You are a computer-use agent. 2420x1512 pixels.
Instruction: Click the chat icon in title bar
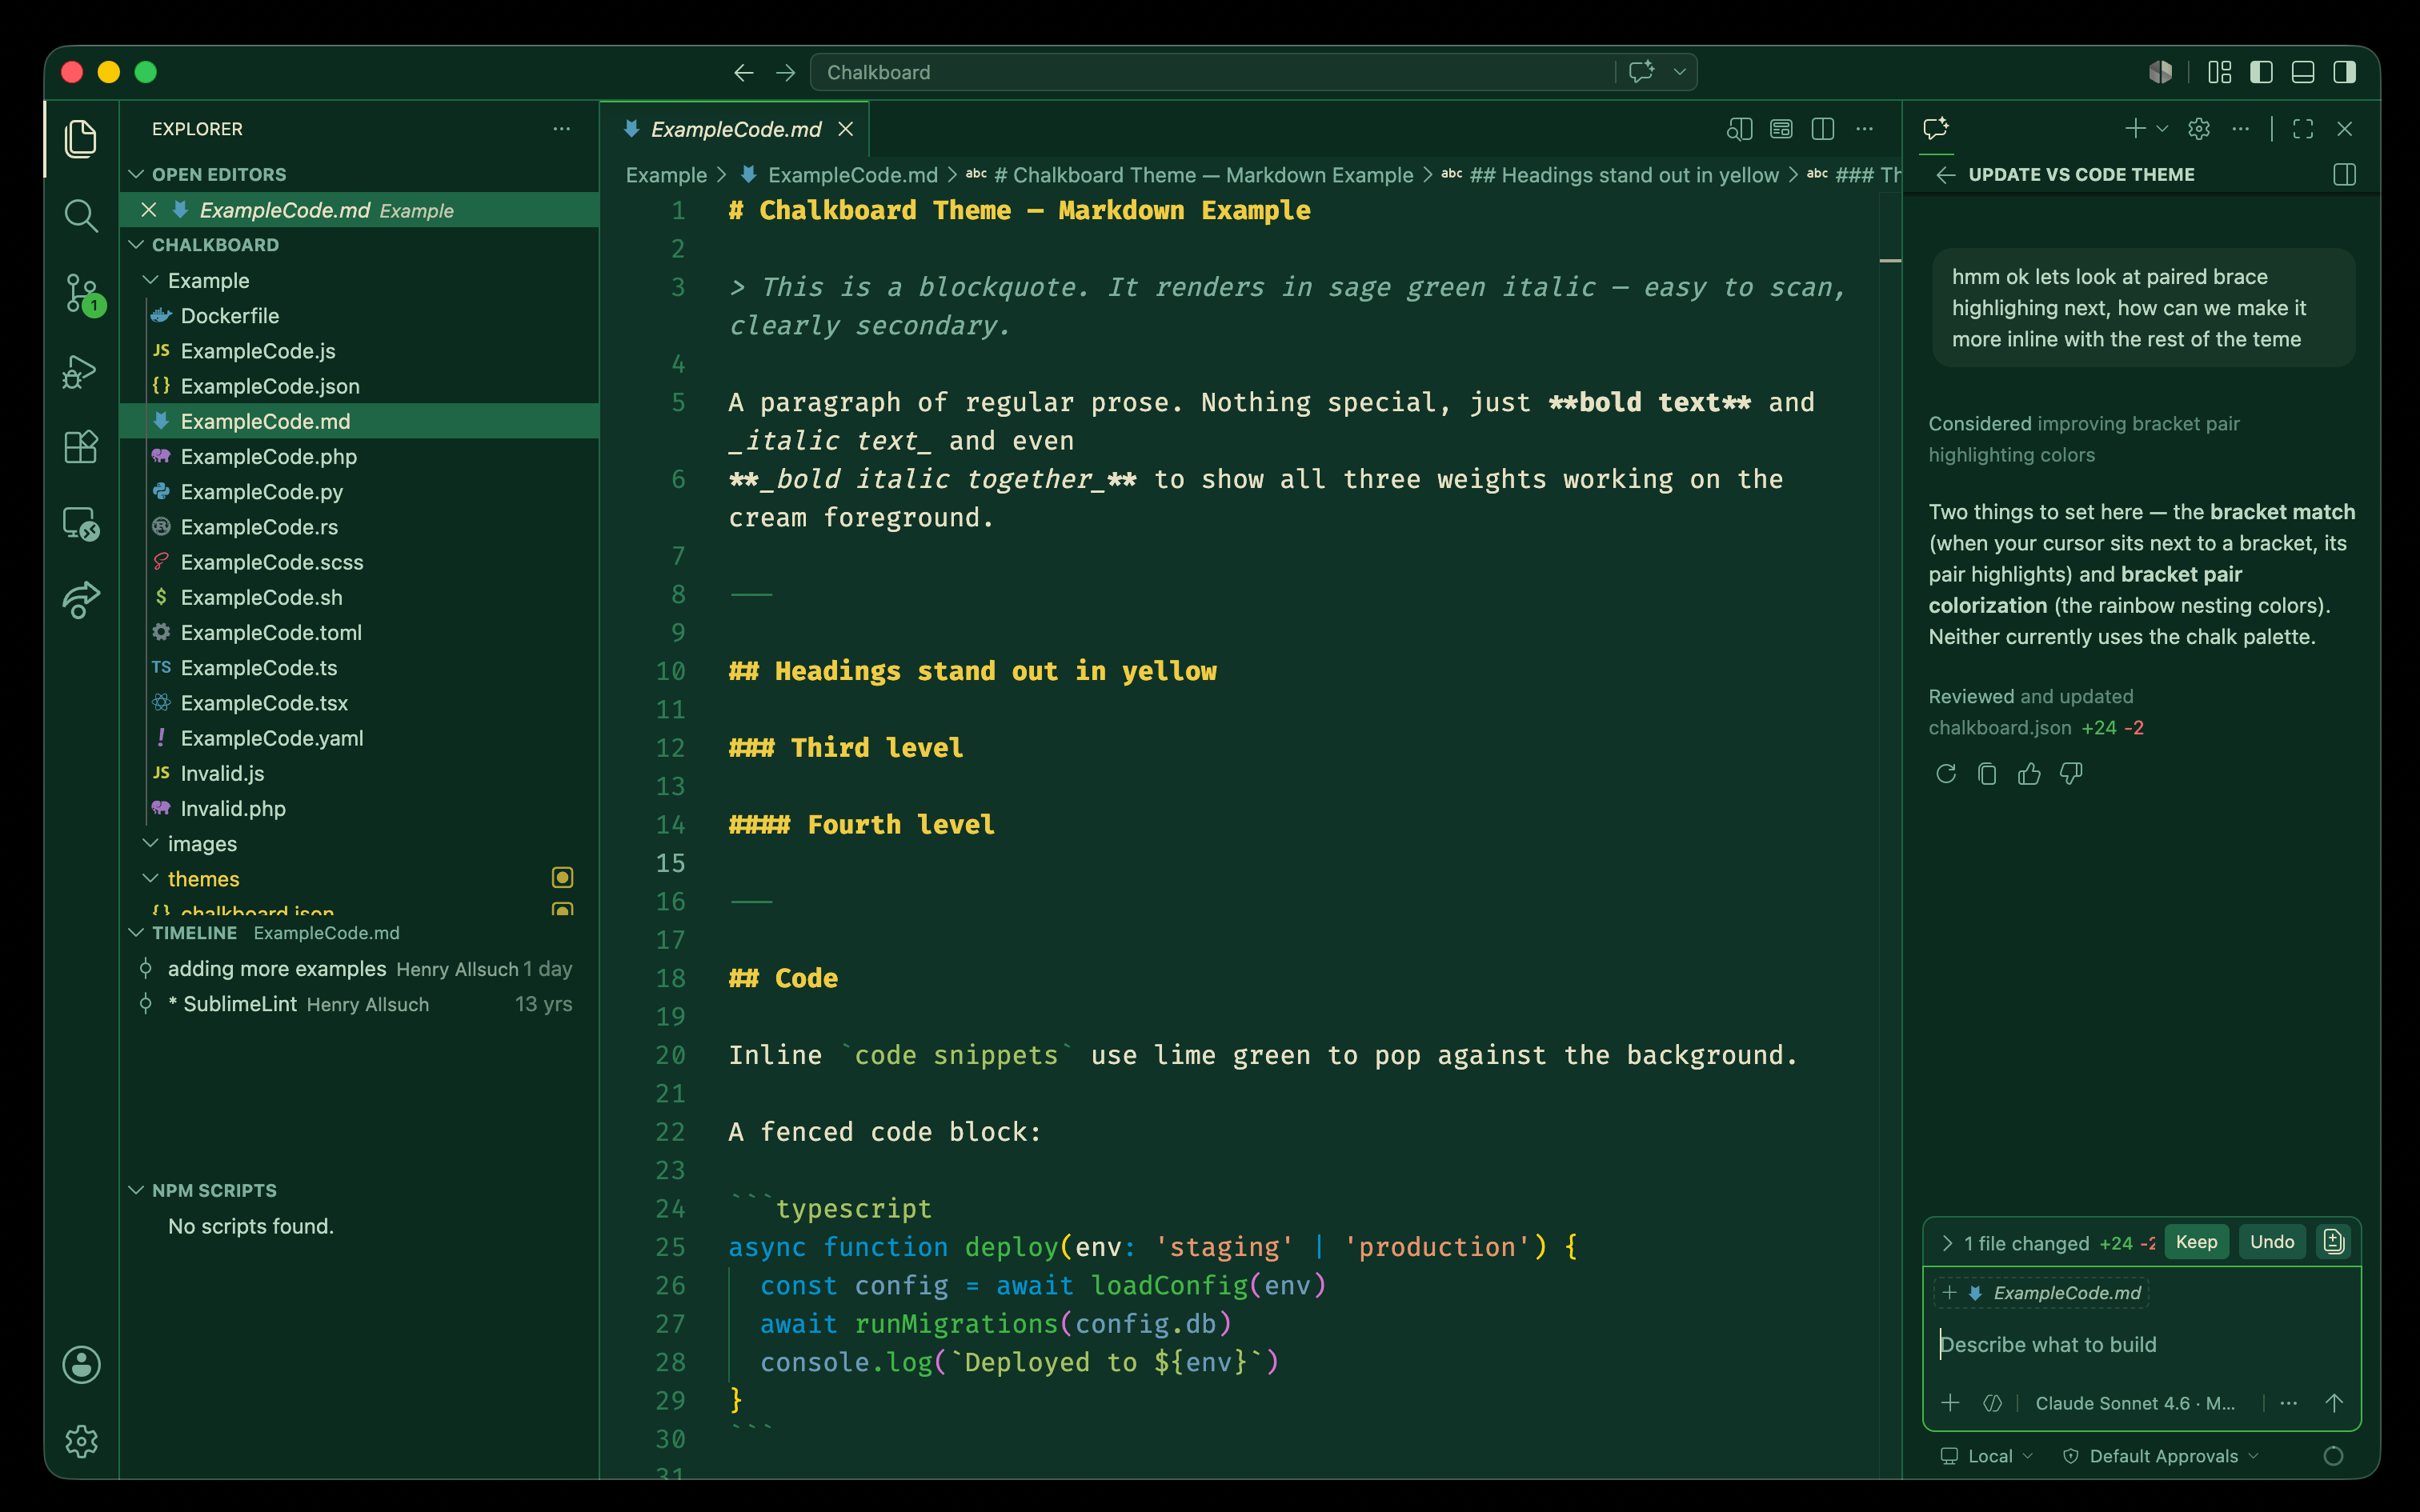[1641, 72]
